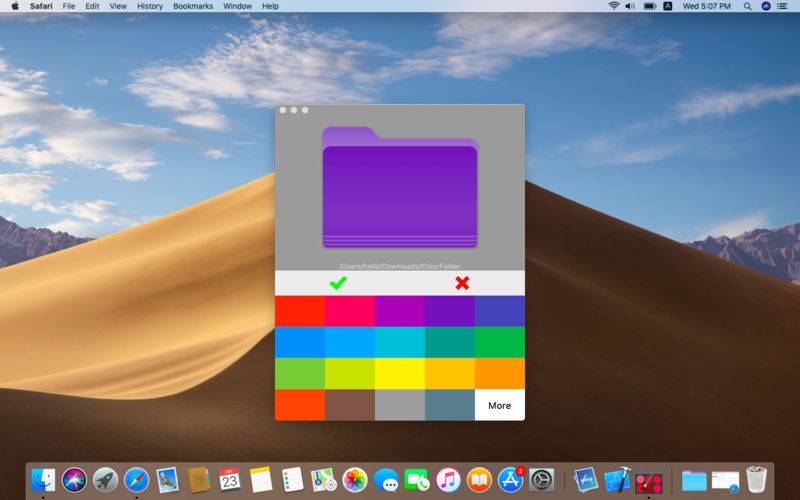Open the App Store dock icon
This screenshot has width=800, height=500.
(510, 480)
